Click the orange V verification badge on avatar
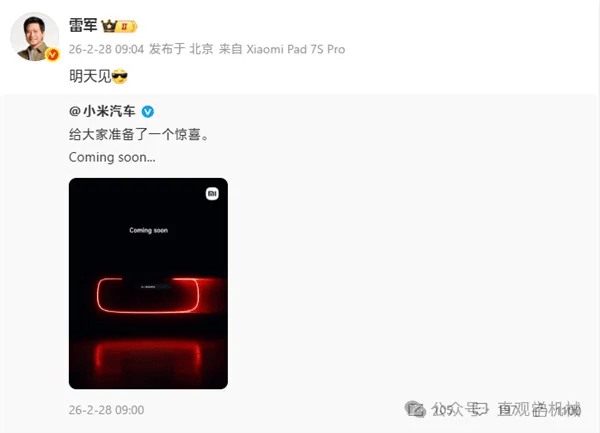600x433 pixels. (x=52, y=55)
